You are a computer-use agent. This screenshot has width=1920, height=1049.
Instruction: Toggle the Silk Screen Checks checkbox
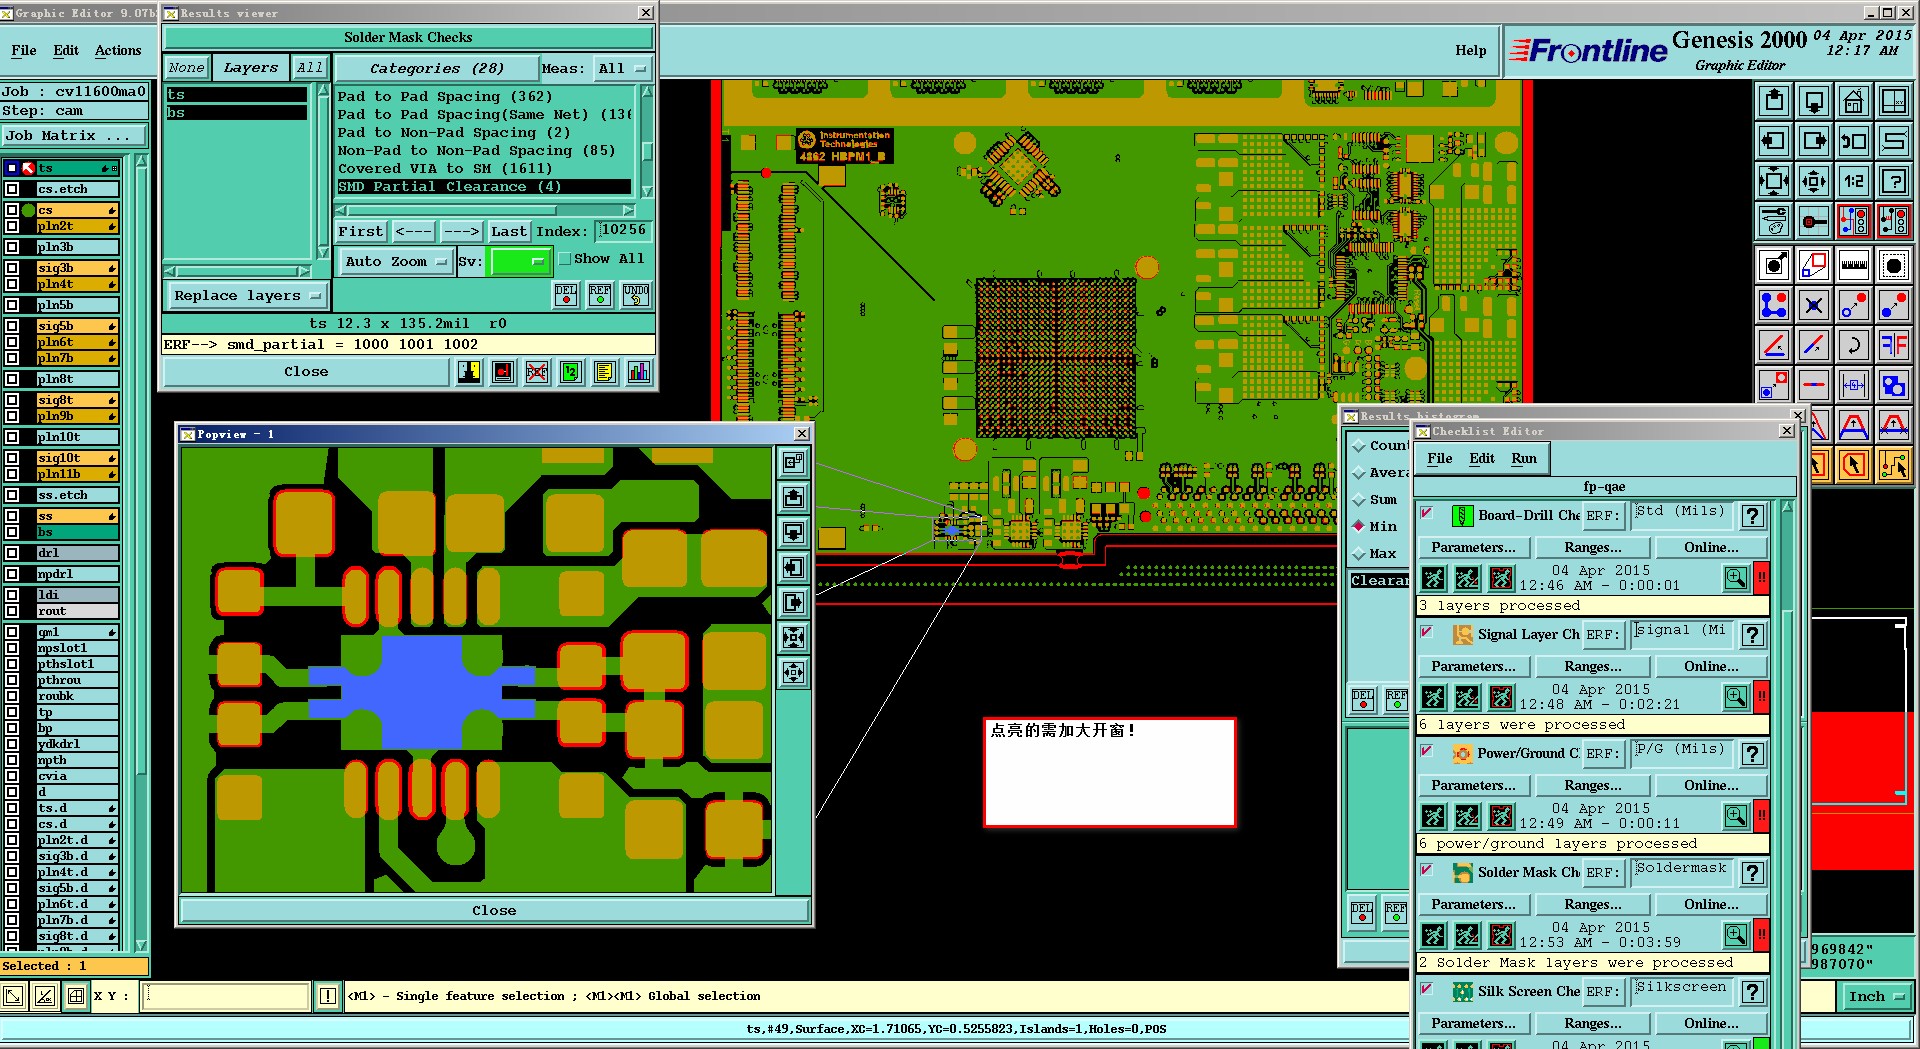point(1427,990)
